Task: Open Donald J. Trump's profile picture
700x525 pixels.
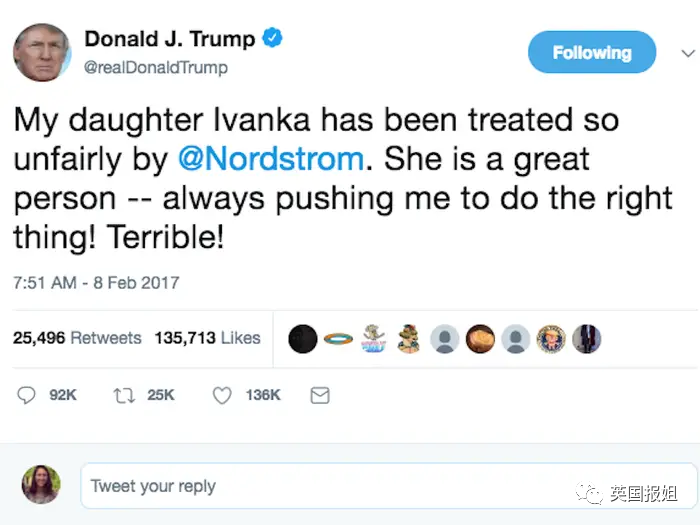Action: (x=41, y=52)
